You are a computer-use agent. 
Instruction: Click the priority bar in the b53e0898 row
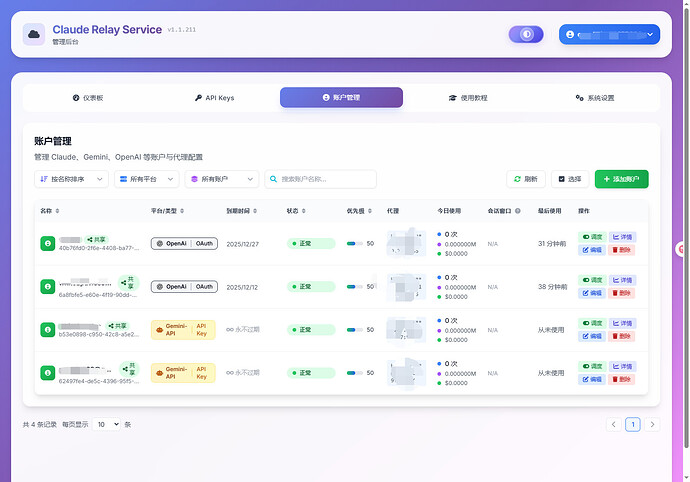pyautogui.click(x=355, y=330)
